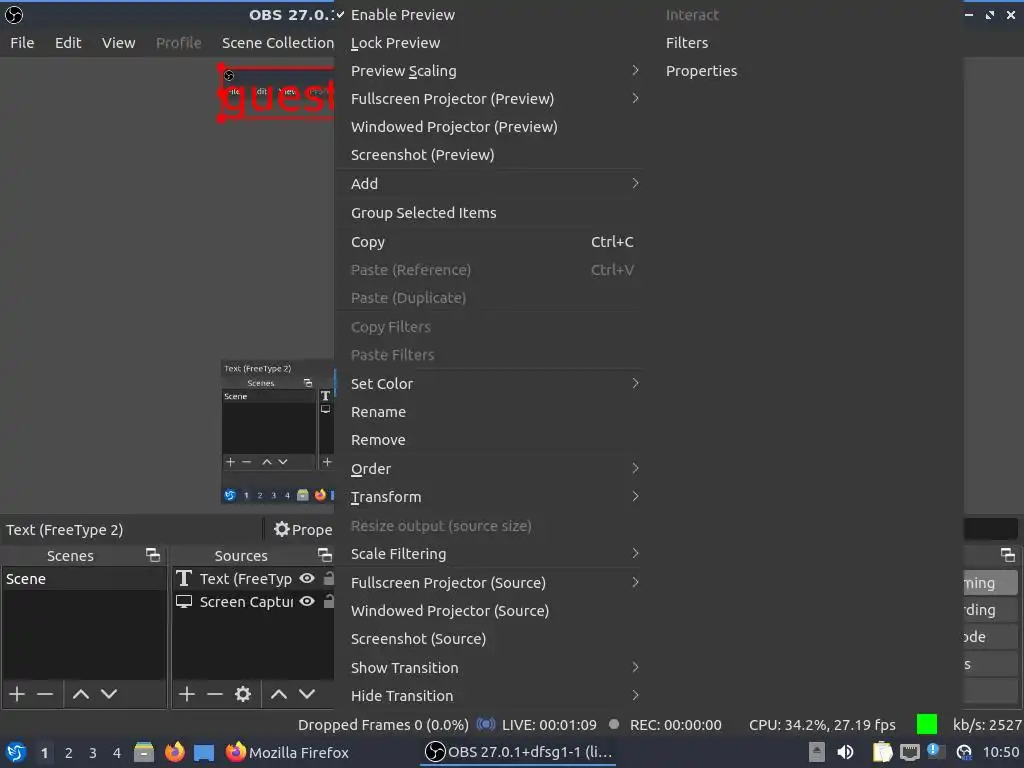The image size is (1024, 768).
Task: Select Scene in the Scenes list
Action: 84,579
